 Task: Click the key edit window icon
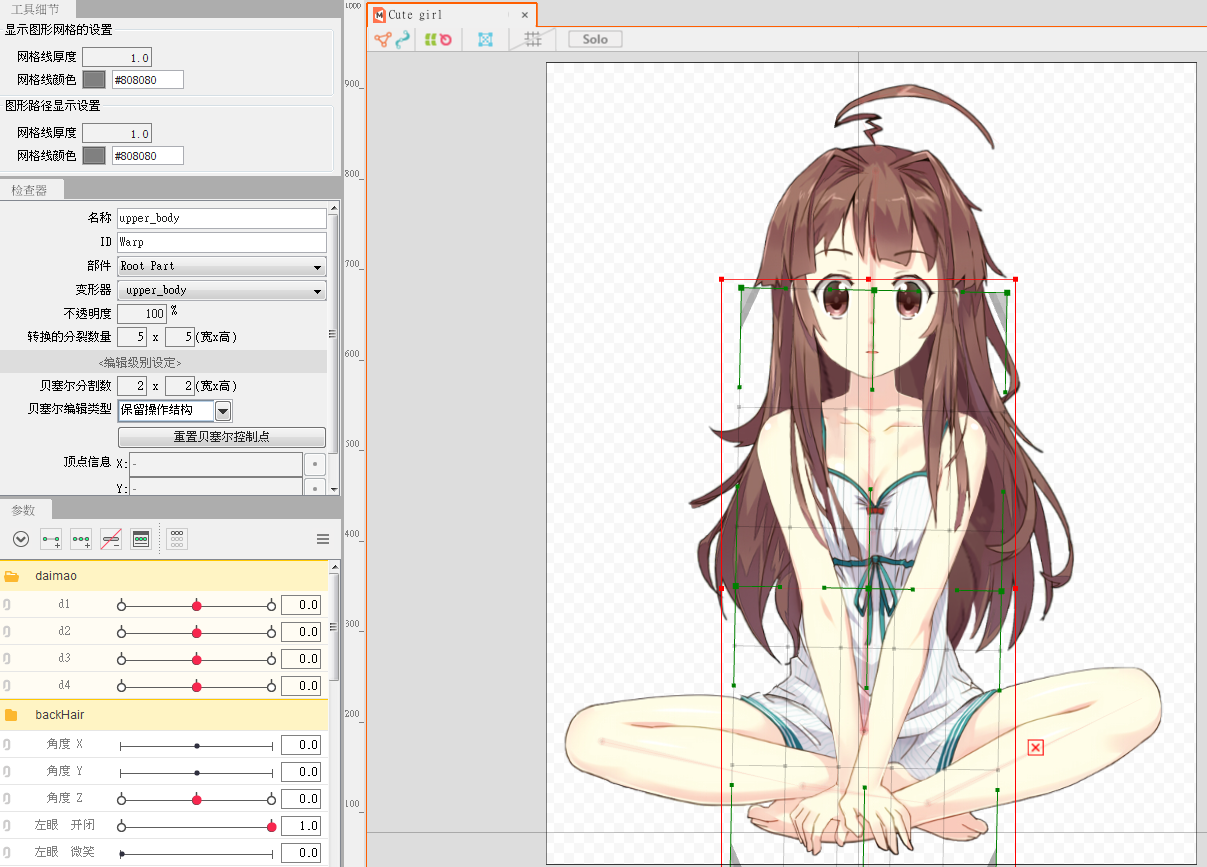pos(141,539)
